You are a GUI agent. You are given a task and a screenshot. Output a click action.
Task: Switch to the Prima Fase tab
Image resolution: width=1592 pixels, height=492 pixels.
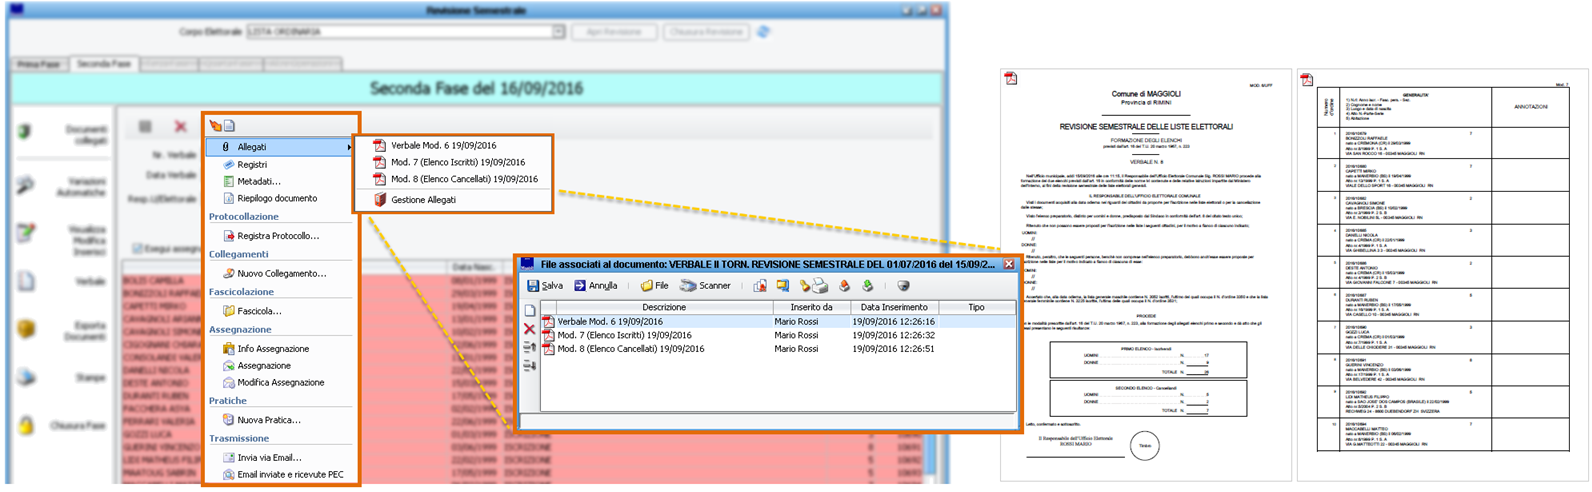click(x=38, y=64)
